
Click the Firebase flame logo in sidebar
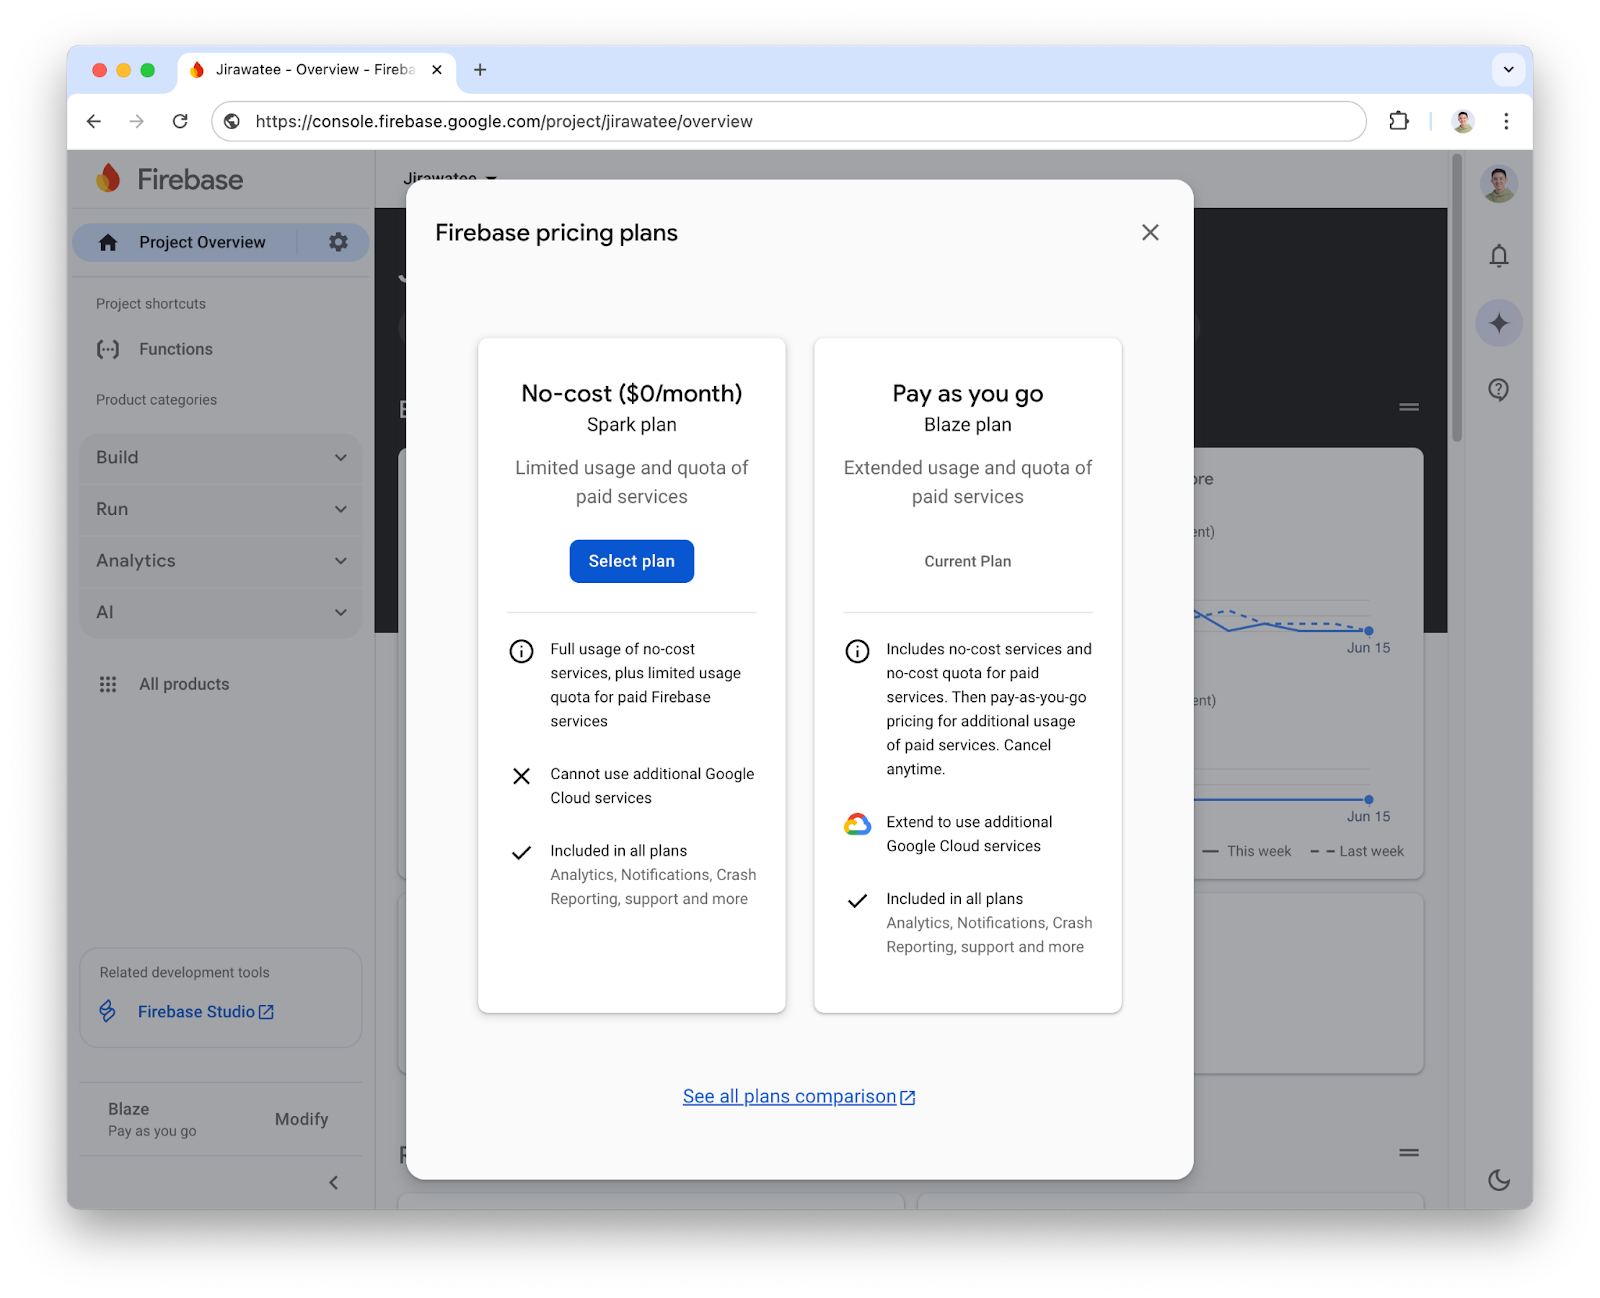click(109, 179)
